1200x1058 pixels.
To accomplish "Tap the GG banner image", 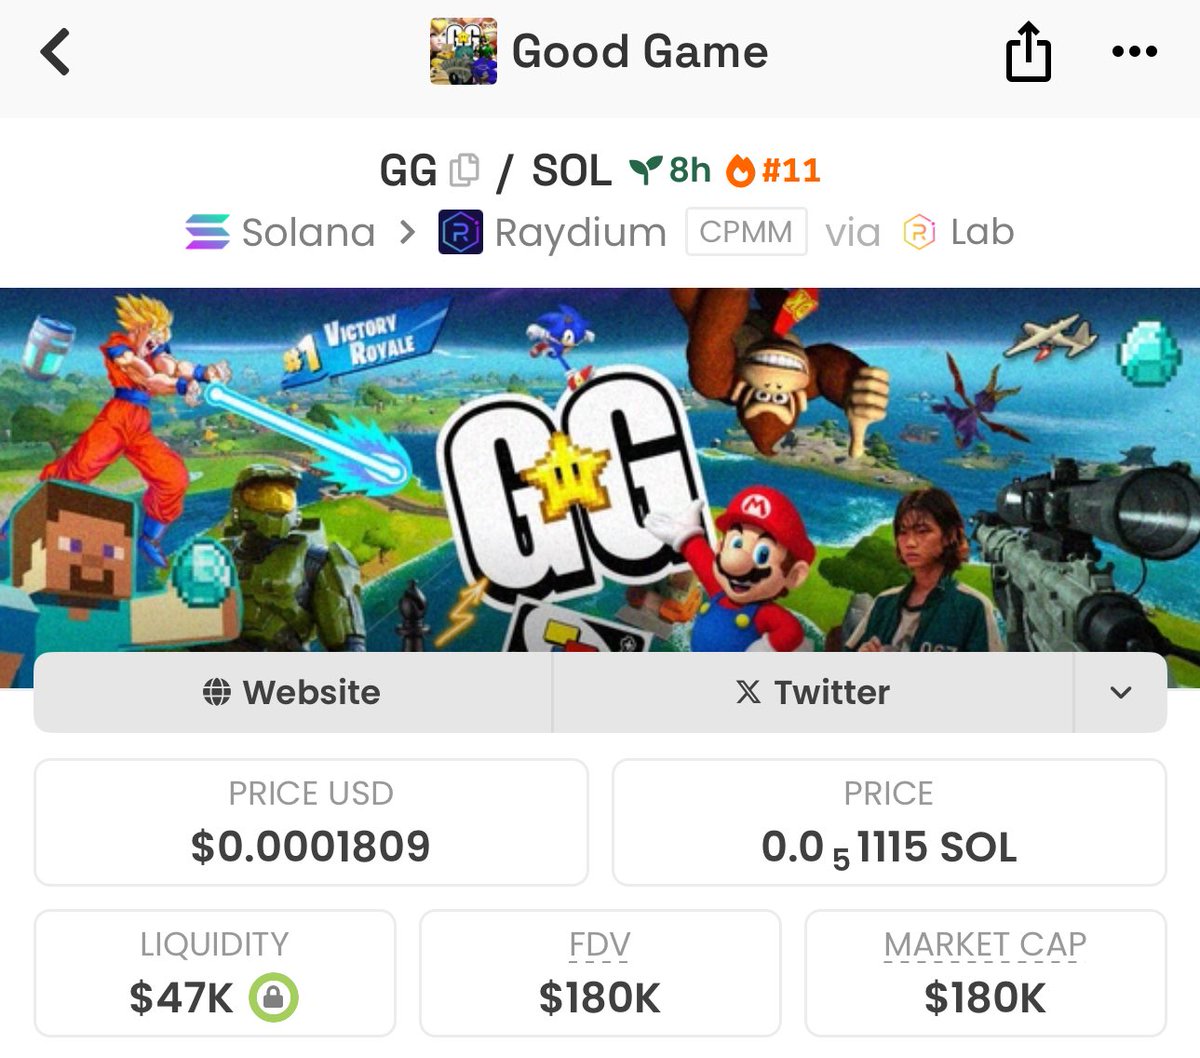I will tap(600, 470).
